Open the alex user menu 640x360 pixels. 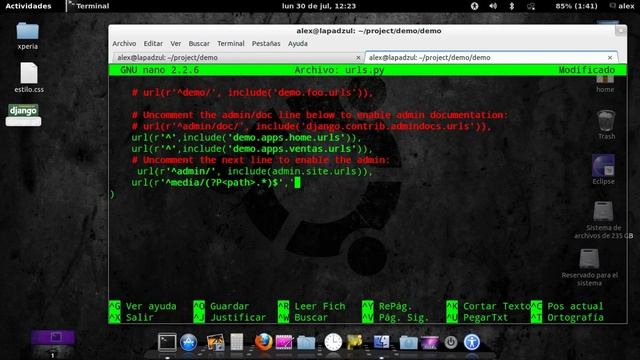coord(622,6)
